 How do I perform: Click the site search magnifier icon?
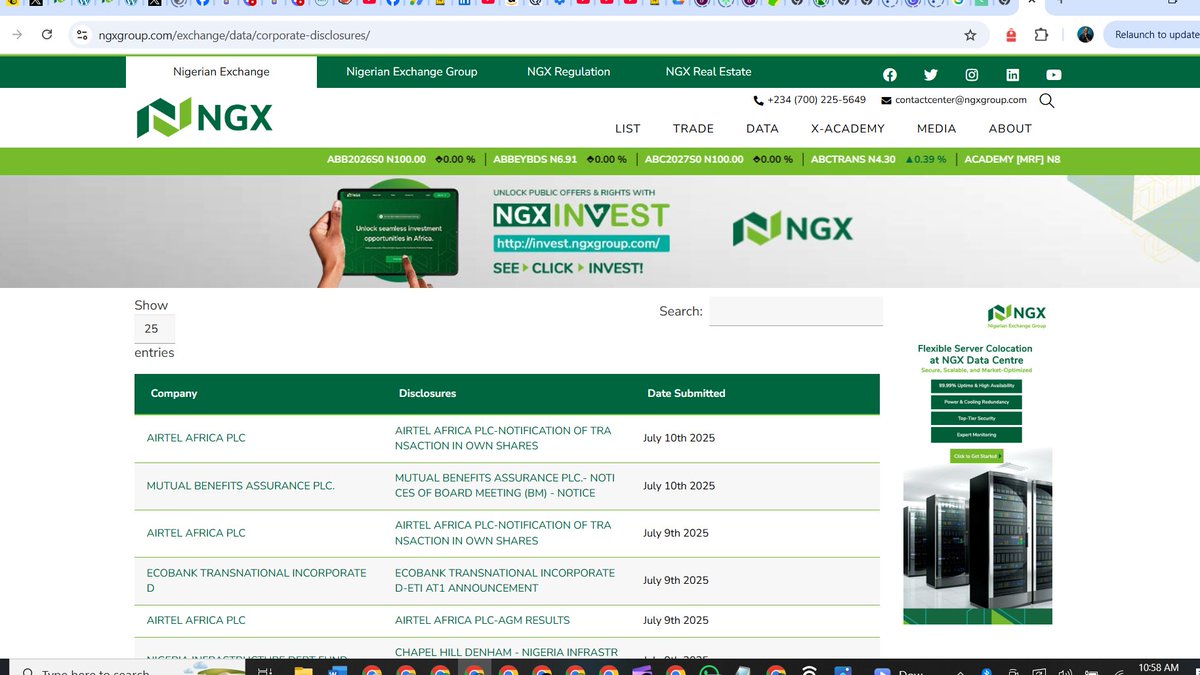coord(1047,100)
